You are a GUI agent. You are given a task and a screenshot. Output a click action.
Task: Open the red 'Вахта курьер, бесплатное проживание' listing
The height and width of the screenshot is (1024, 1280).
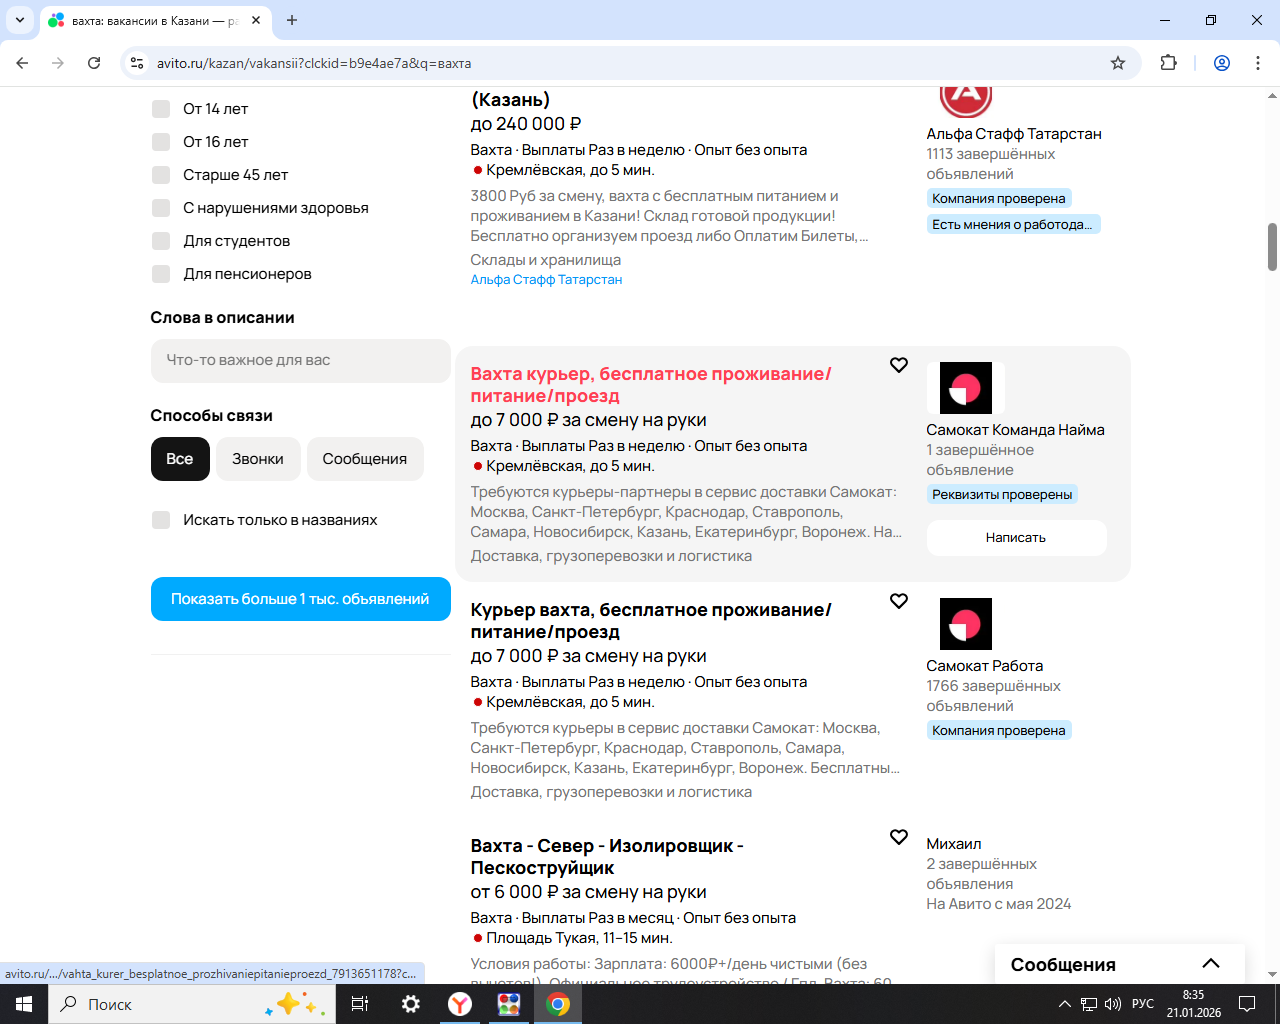(x=651, y=385)
